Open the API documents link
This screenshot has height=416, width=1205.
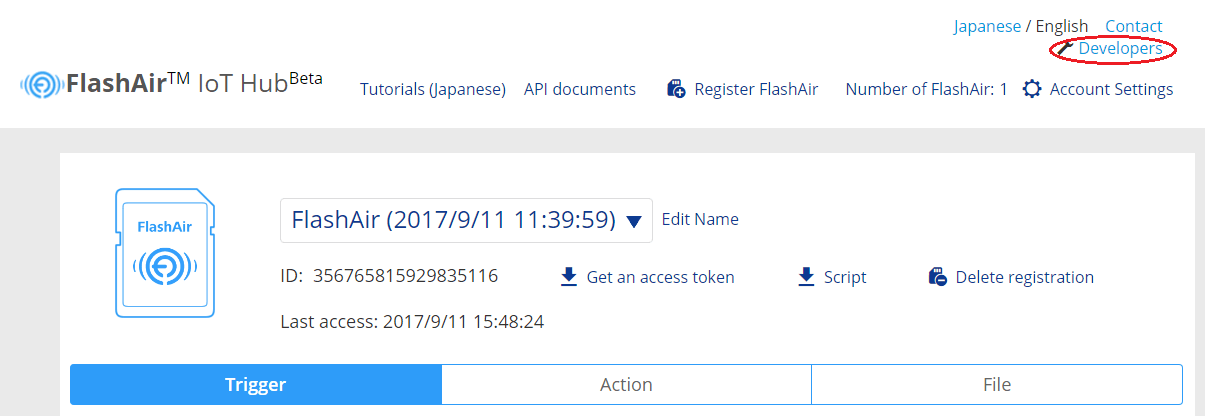(580, 89)
